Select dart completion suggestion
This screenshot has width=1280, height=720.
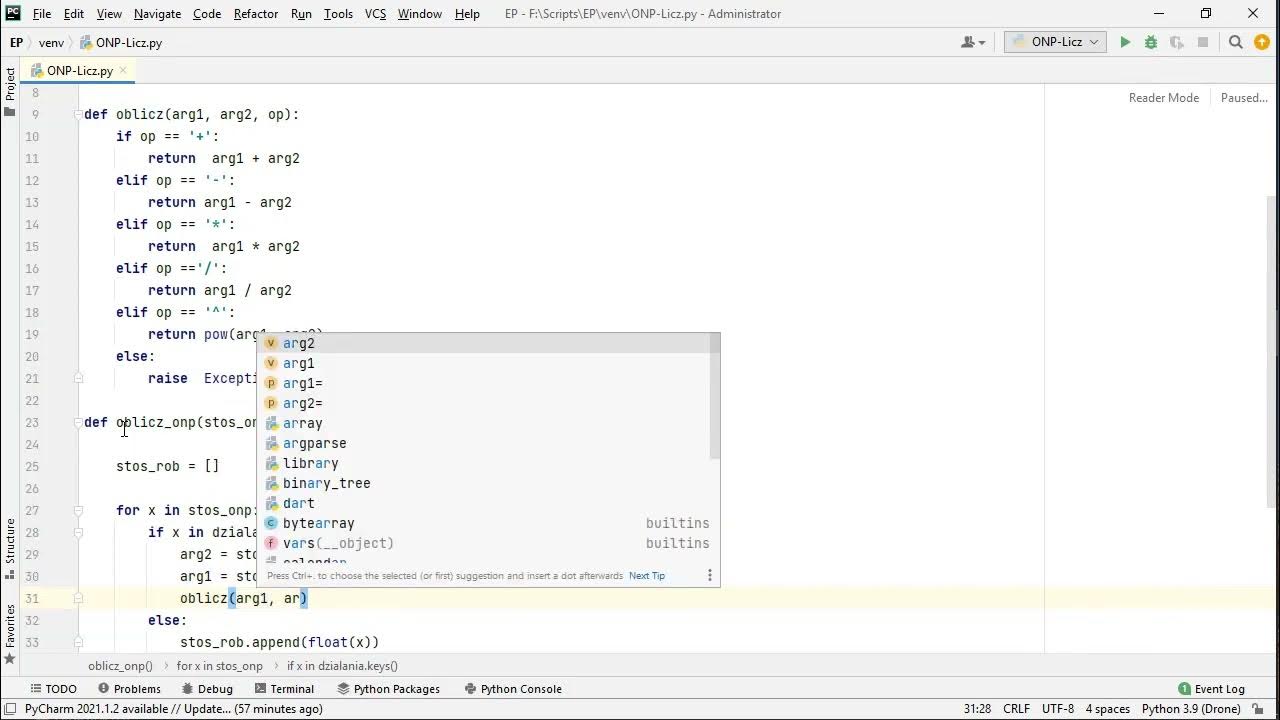point(486,503)
